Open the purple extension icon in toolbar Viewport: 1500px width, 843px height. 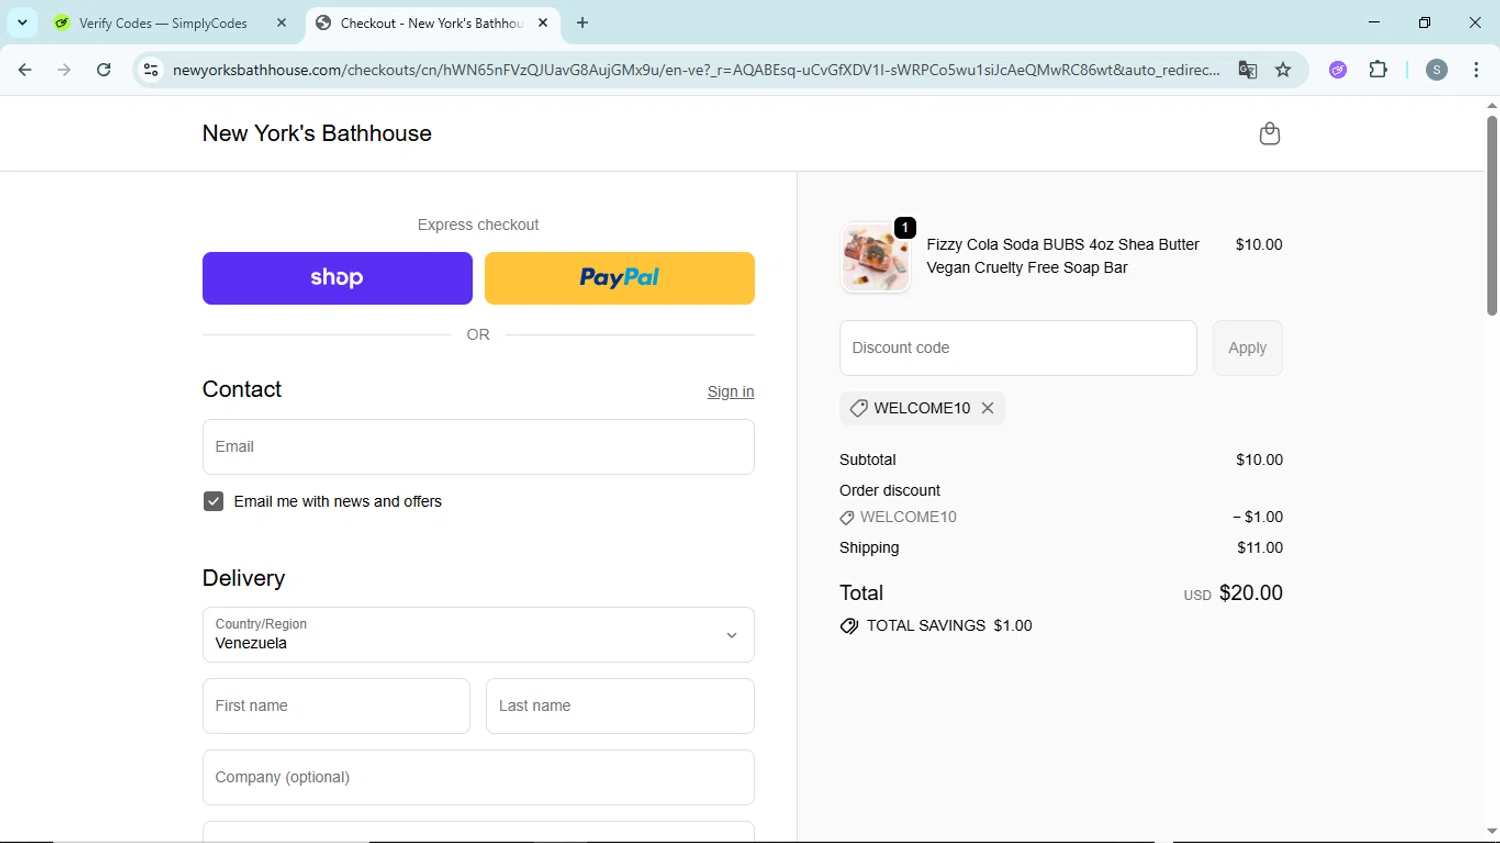(1338, 70)
